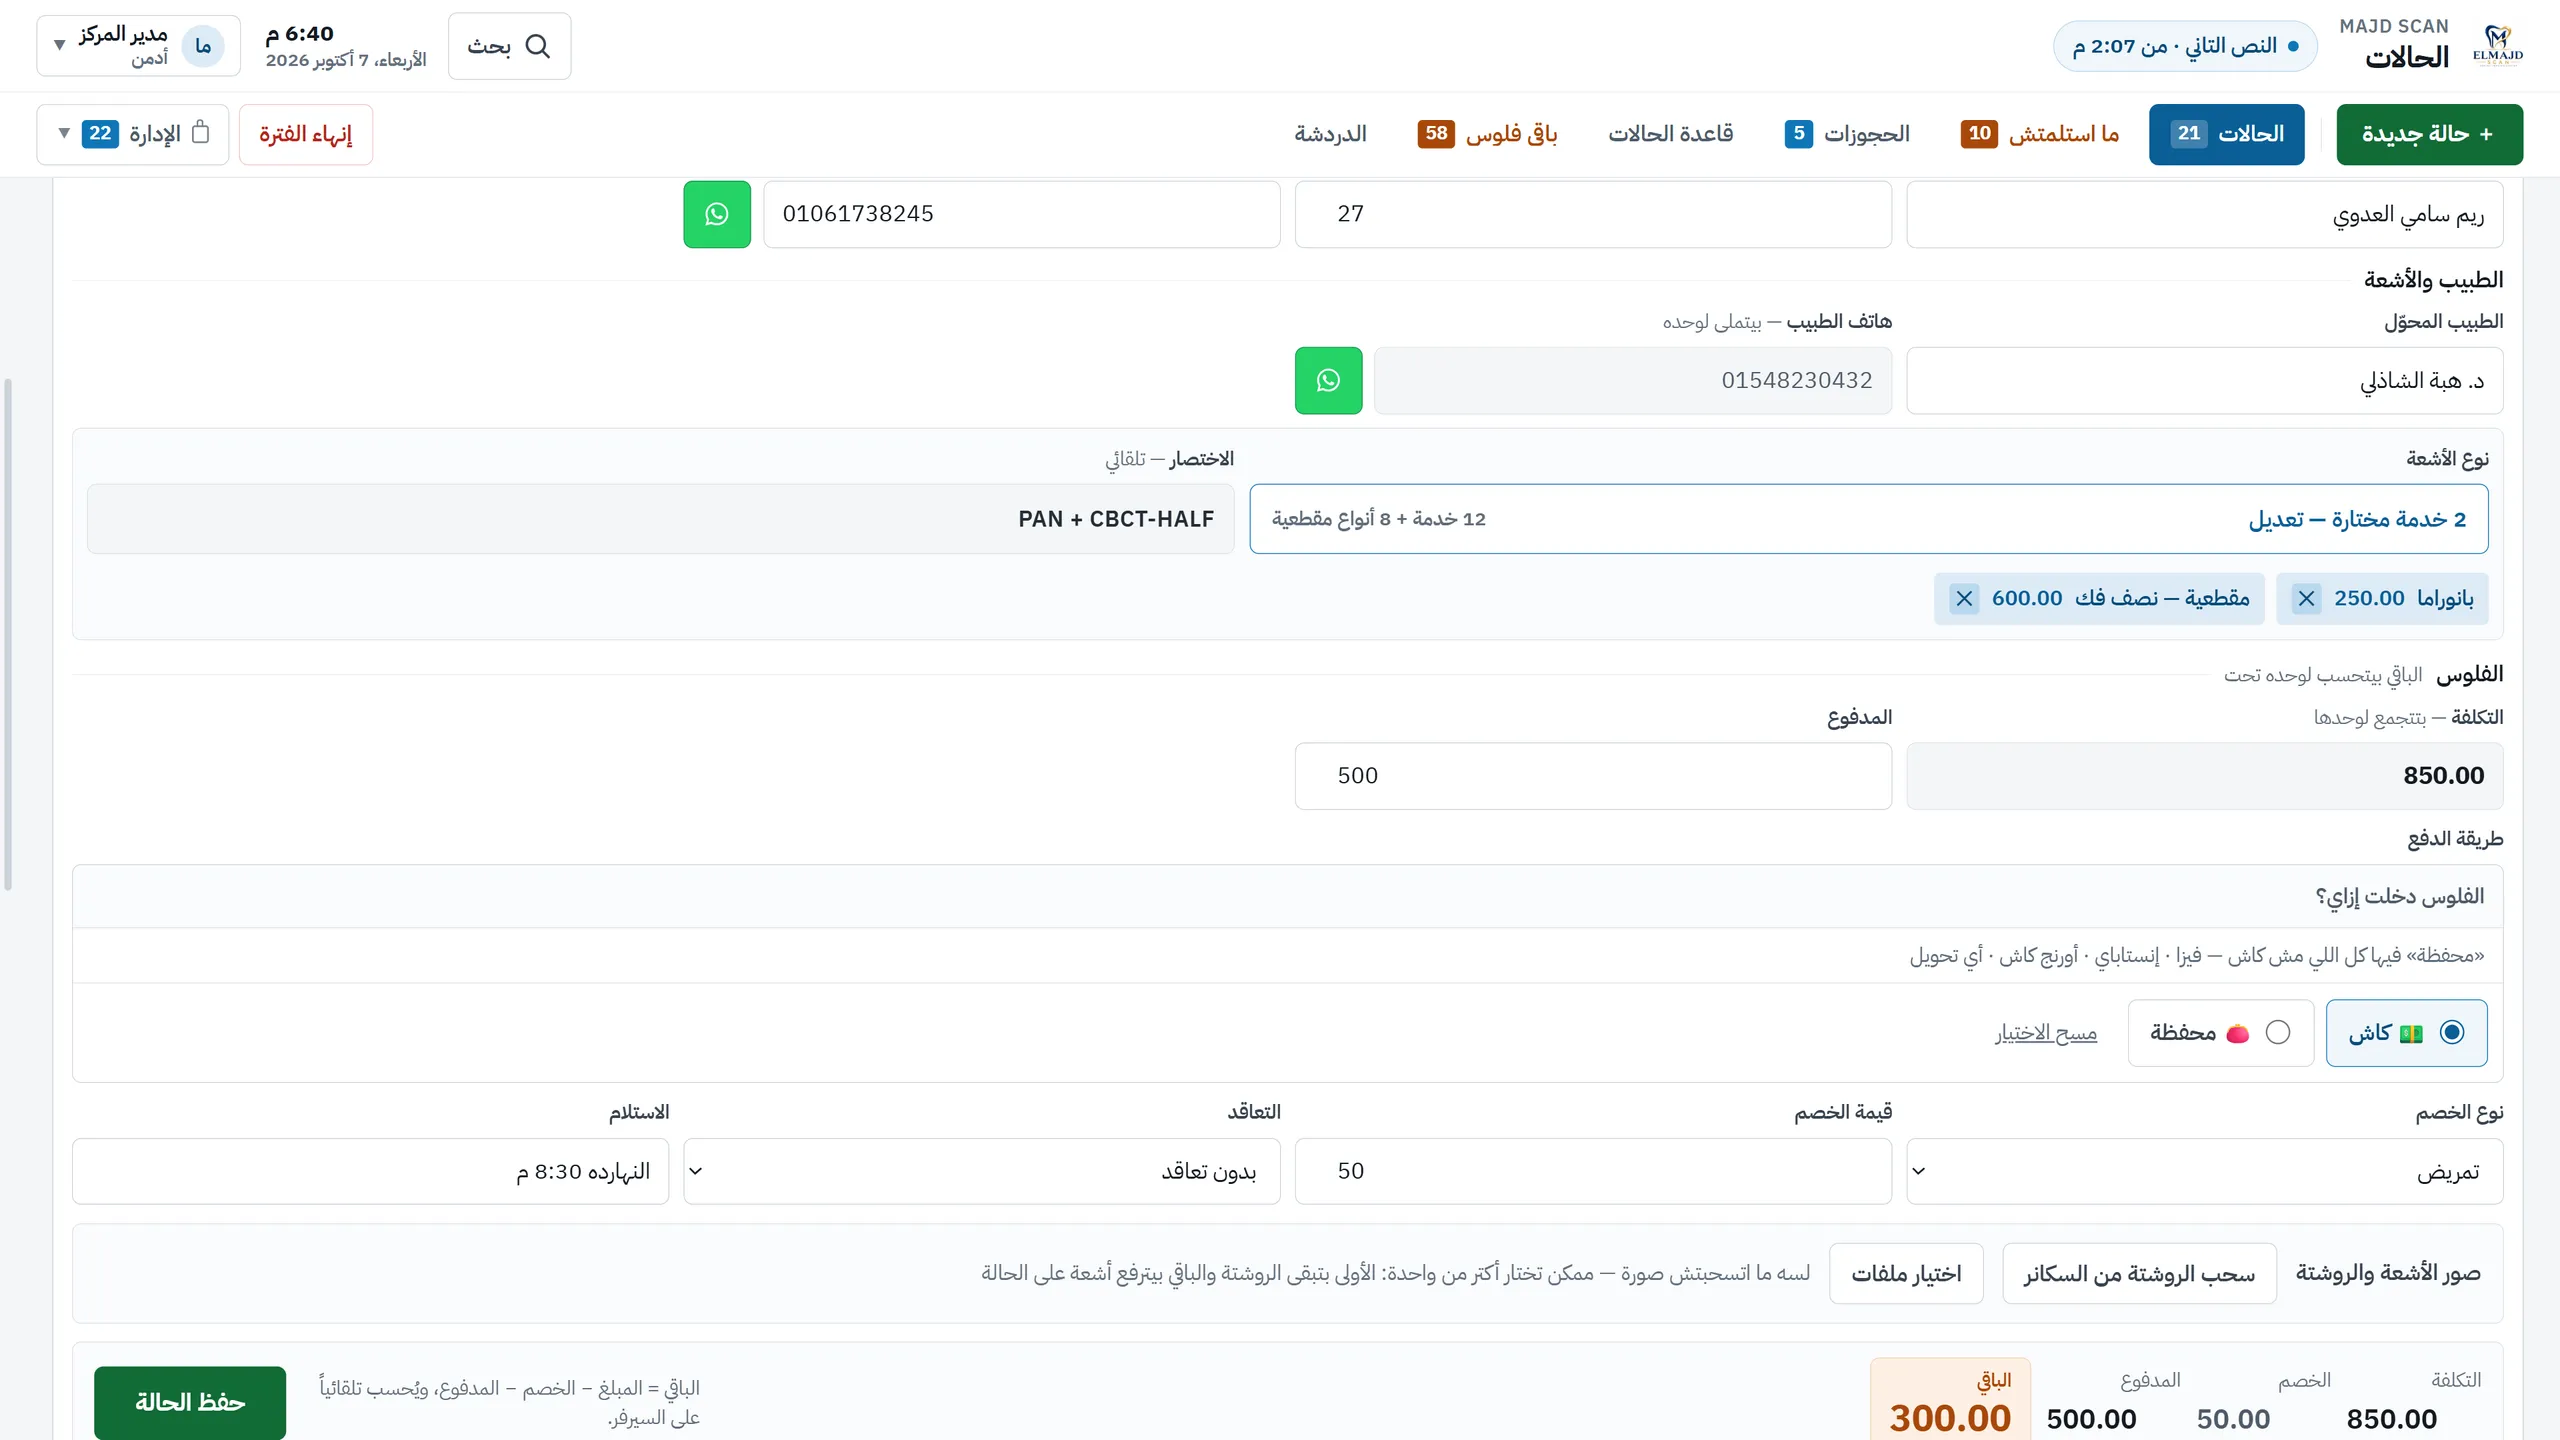Viewport: 2560px width, 1440px height.
Task: Expand the الإدارة menu
Action: (132, 134)
